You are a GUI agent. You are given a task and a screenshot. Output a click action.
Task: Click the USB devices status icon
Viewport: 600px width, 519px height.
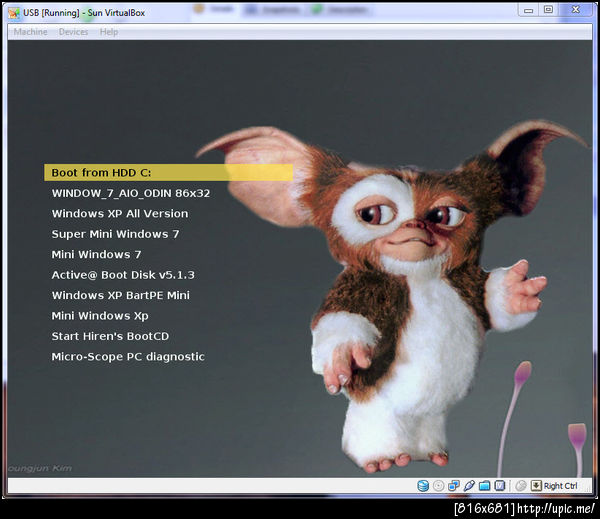coord(469,486)
